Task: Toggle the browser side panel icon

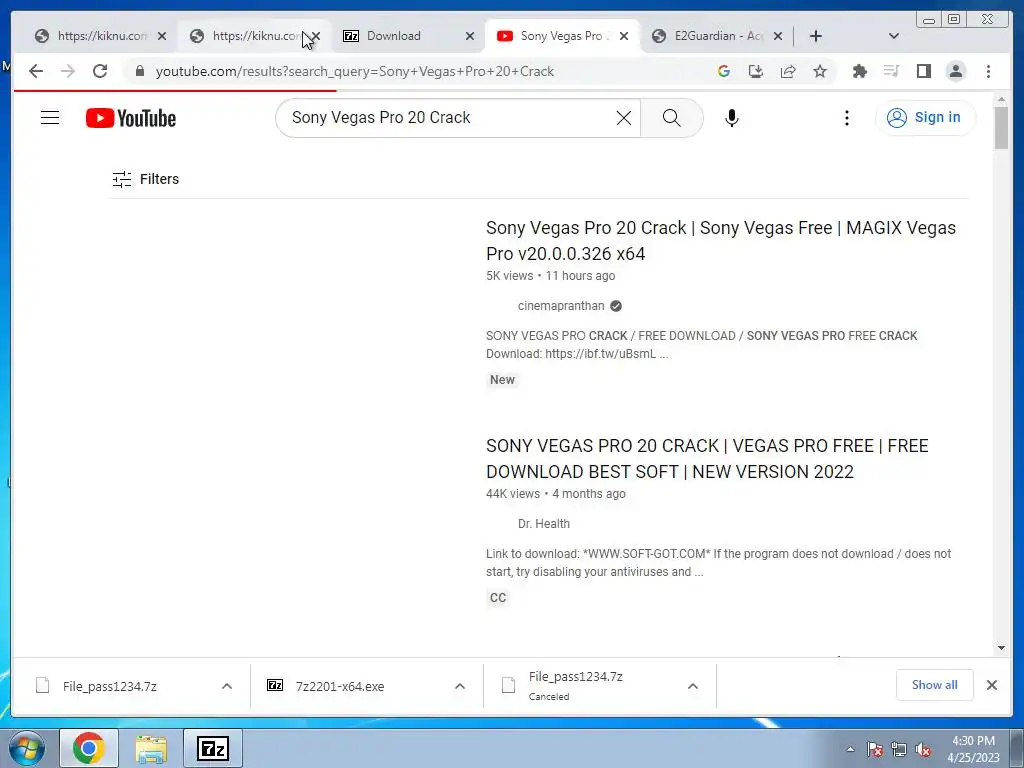Action: [x=923, y=71]
